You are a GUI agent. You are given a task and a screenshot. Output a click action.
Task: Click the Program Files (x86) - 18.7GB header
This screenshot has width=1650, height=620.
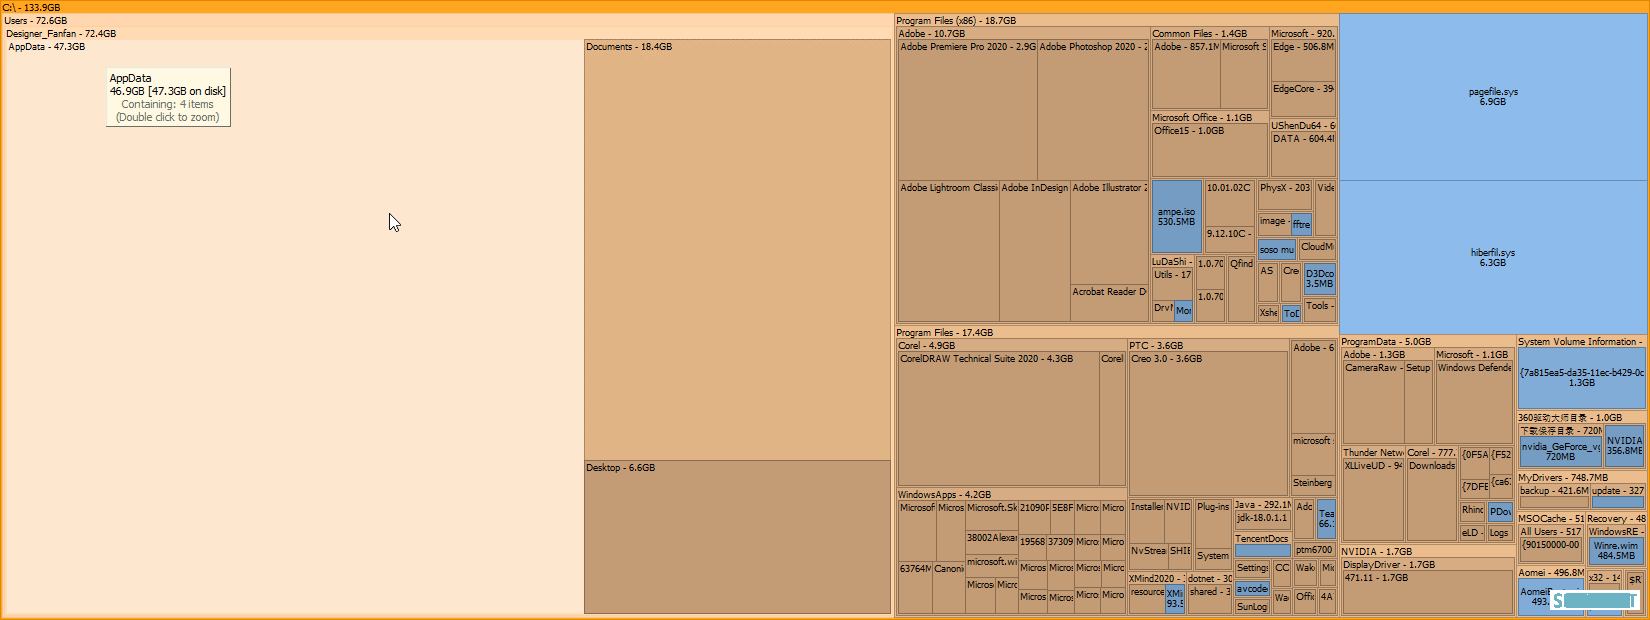1116,20
